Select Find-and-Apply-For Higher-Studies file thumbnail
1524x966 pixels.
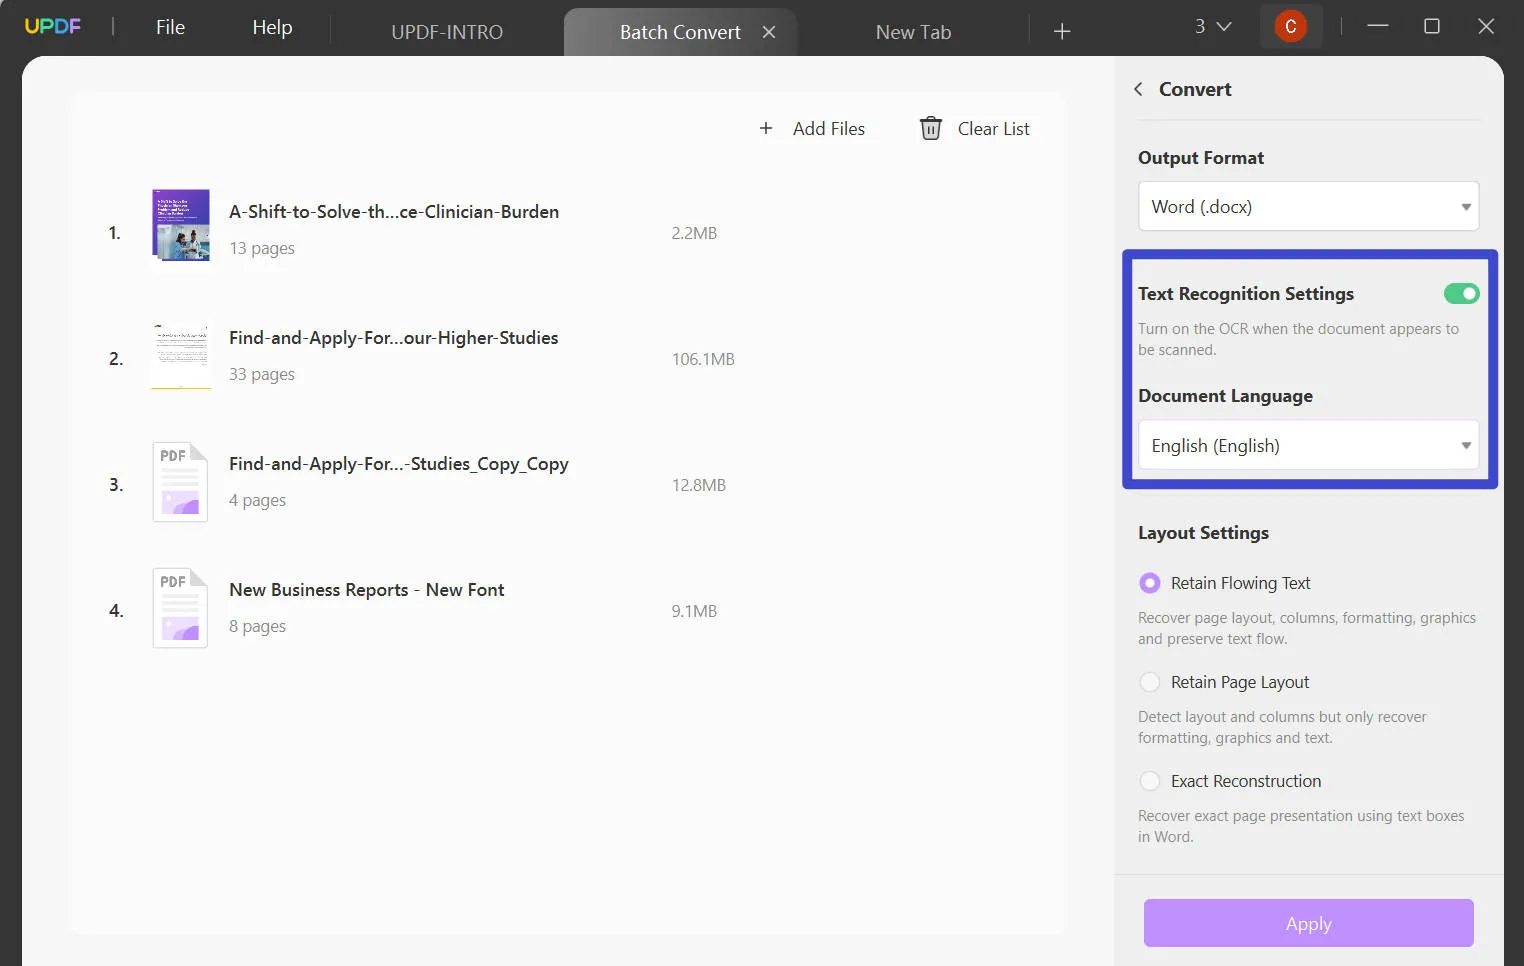point(181,355)
